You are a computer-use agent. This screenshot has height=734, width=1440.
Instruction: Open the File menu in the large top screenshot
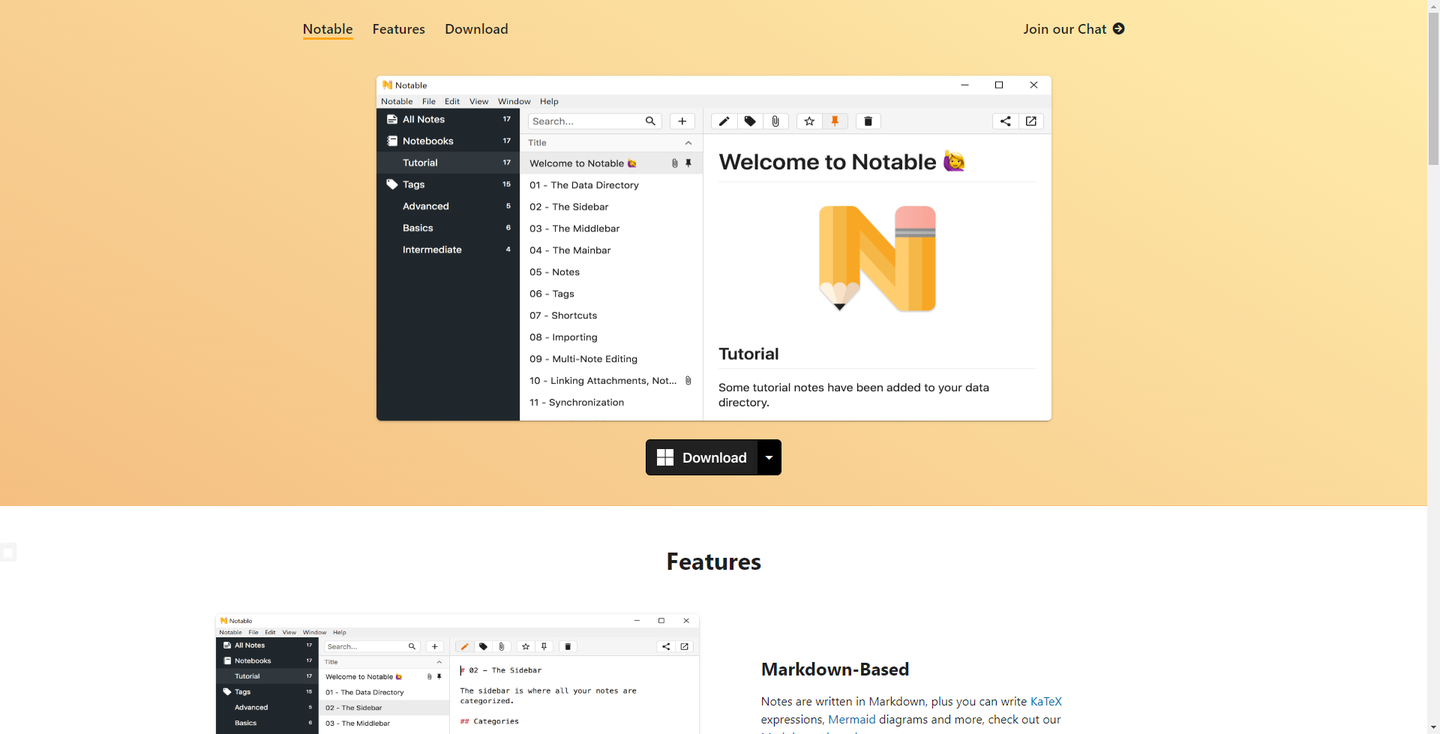[428, 101]
